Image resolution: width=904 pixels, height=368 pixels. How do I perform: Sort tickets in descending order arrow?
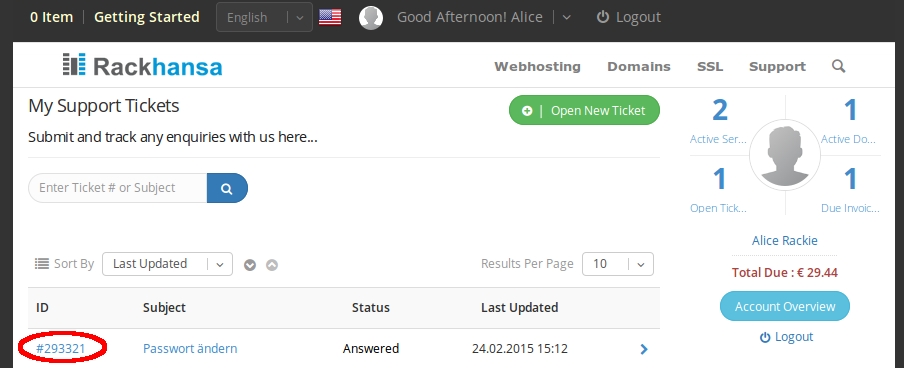pyautogui.click(x=250, y=265)
